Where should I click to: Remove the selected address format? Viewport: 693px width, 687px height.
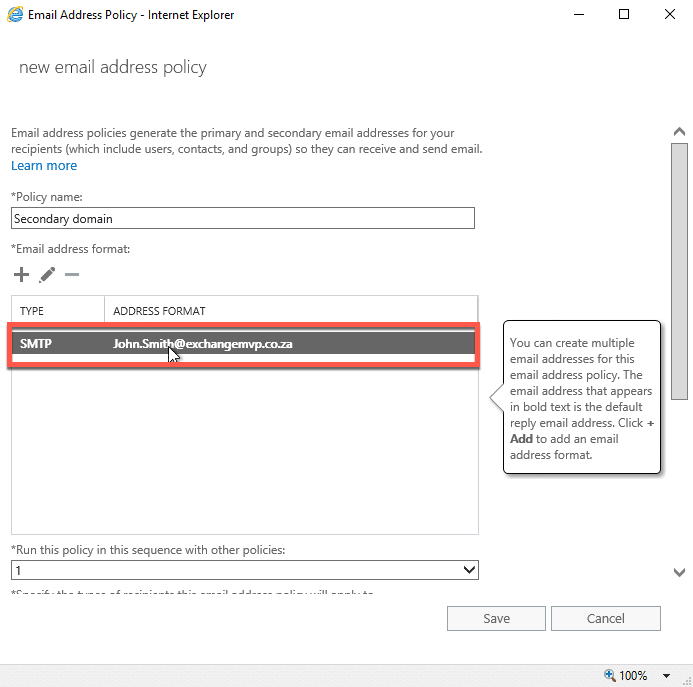[72, 275]
